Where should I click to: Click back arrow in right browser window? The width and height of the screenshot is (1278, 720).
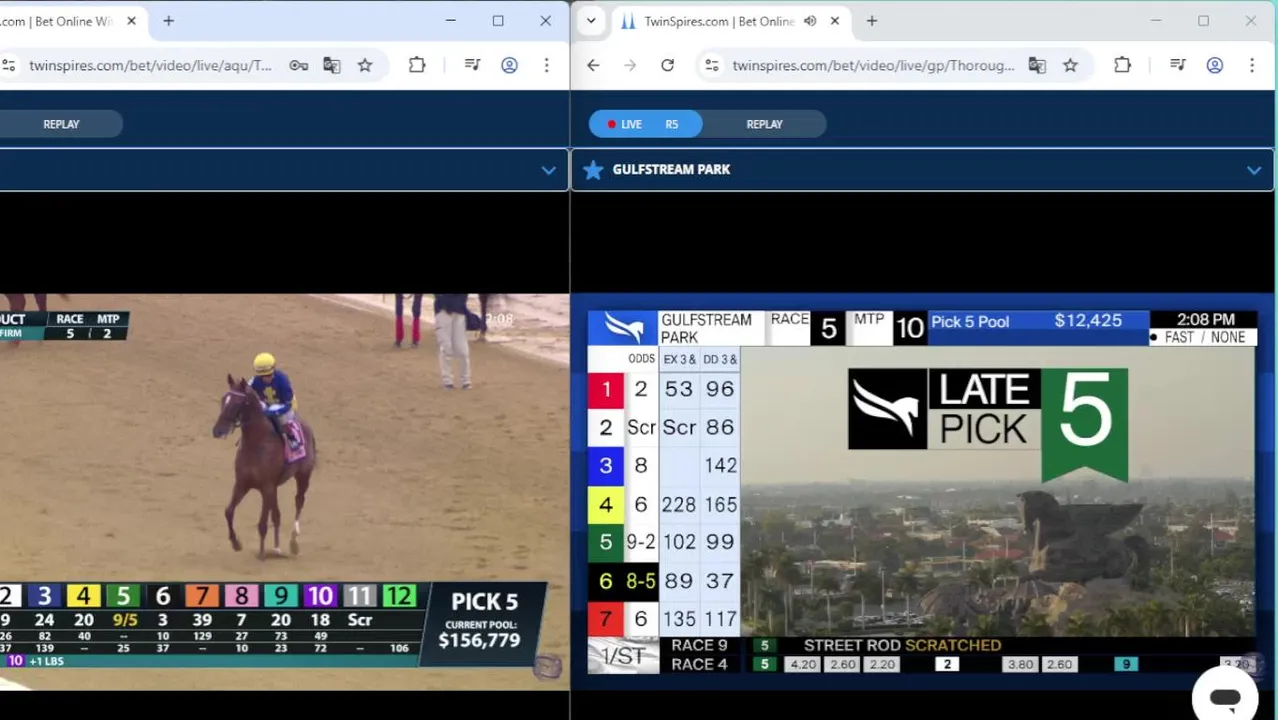coord(593,66)
